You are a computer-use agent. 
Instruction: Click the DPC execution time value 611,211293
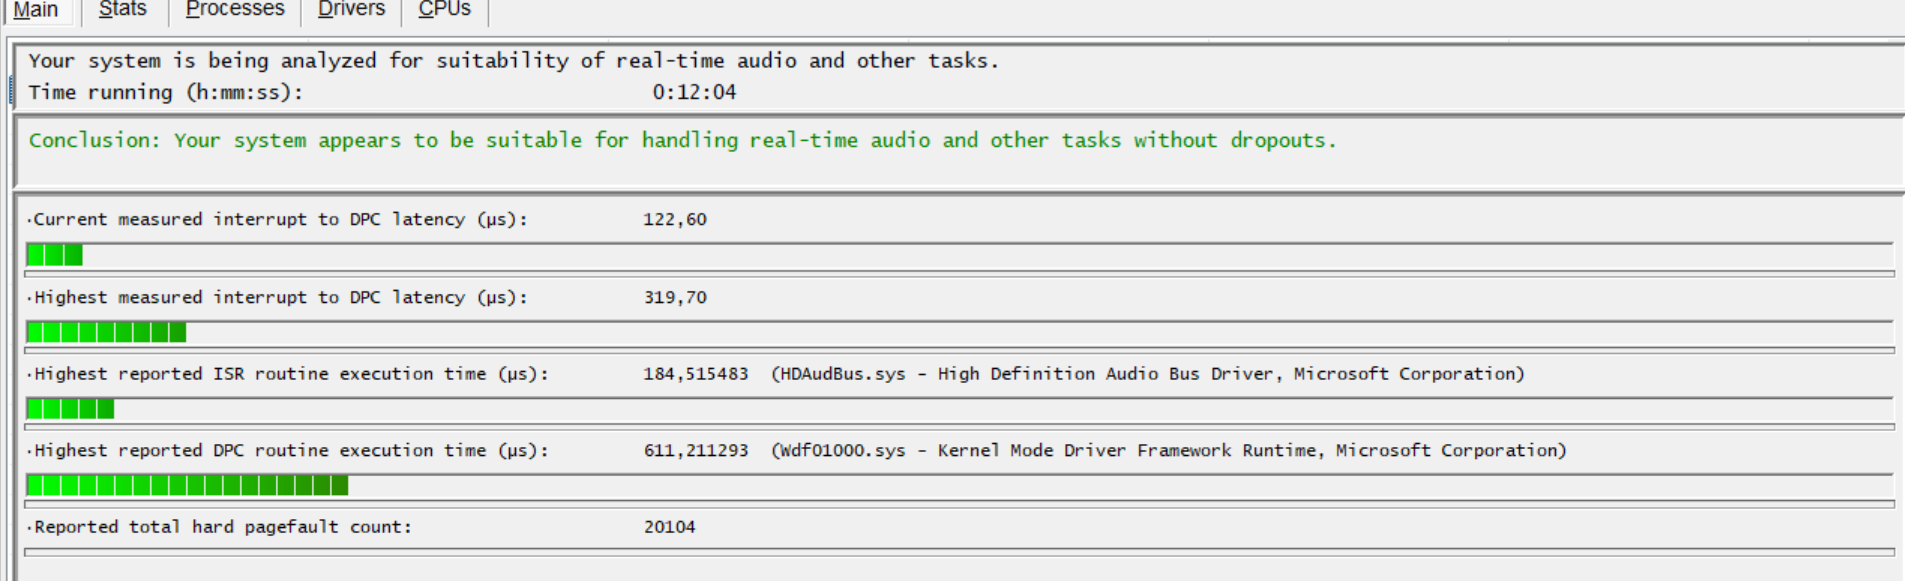pyautogui.click(x=696, y=451)
